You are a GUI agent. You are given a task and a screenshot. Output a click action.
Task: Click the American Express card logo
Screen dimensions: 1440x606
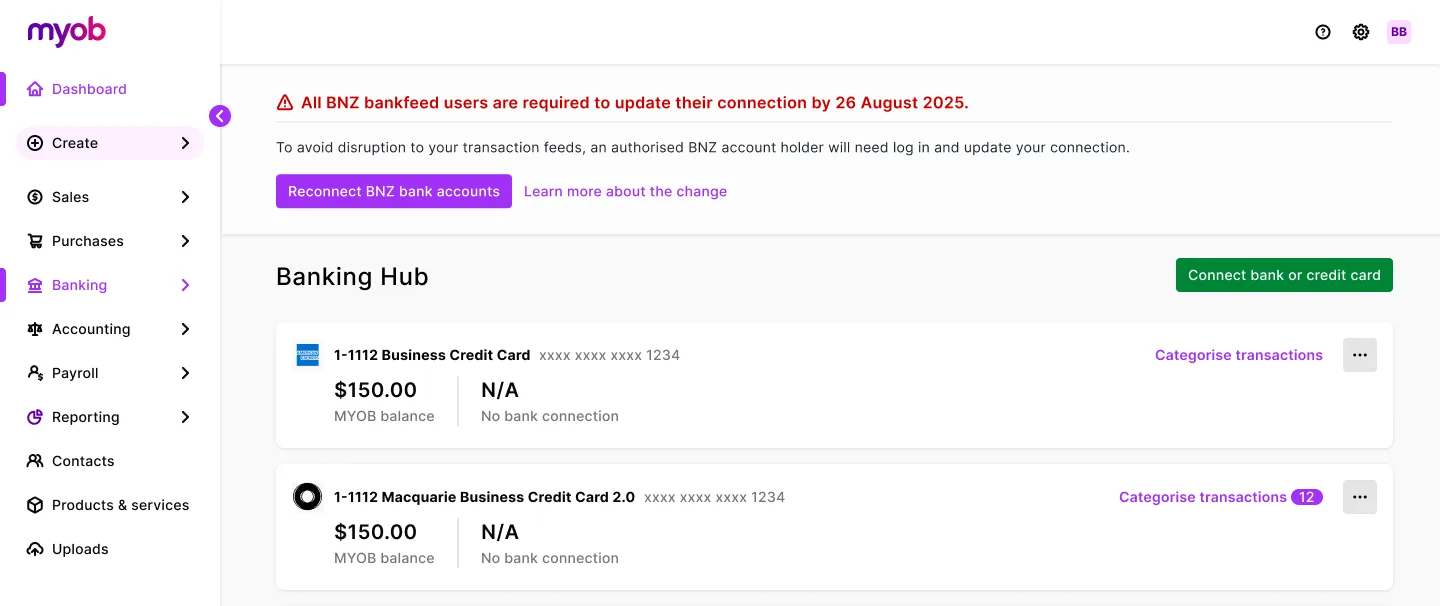(x=307, y=355)
